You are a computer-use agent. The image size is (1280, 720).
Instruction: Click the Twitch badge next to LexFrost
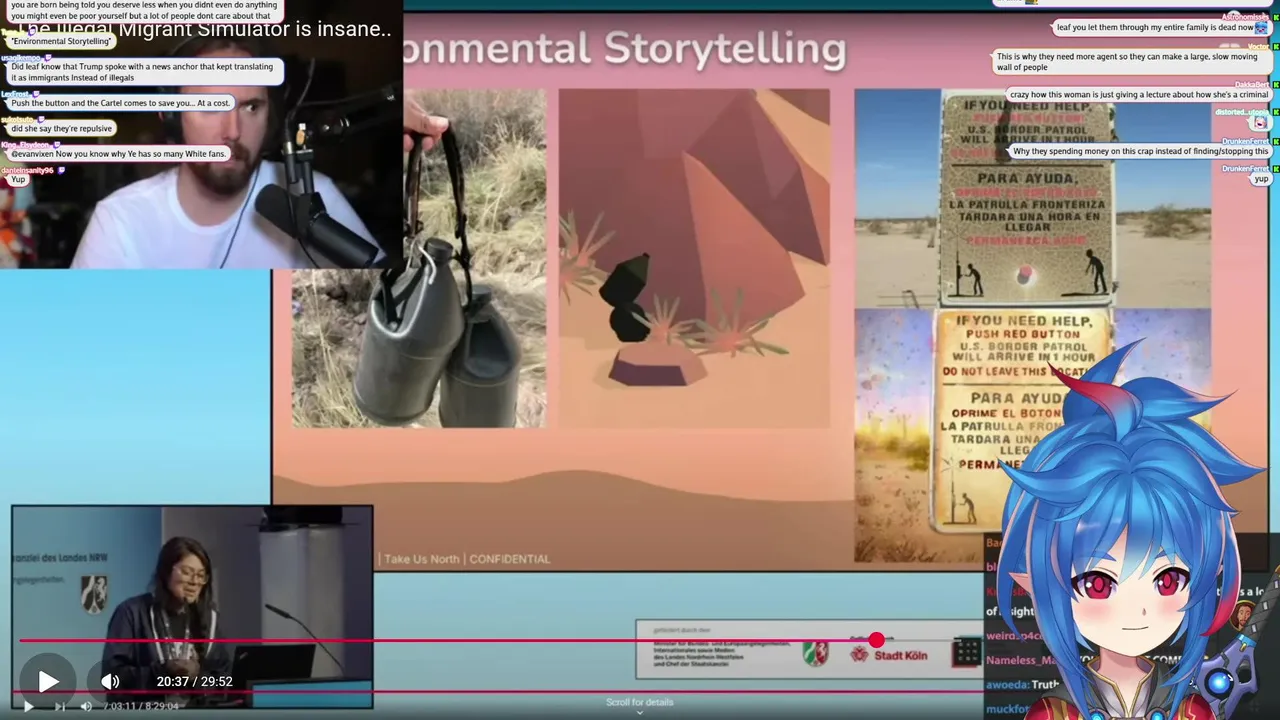[37, 93]
